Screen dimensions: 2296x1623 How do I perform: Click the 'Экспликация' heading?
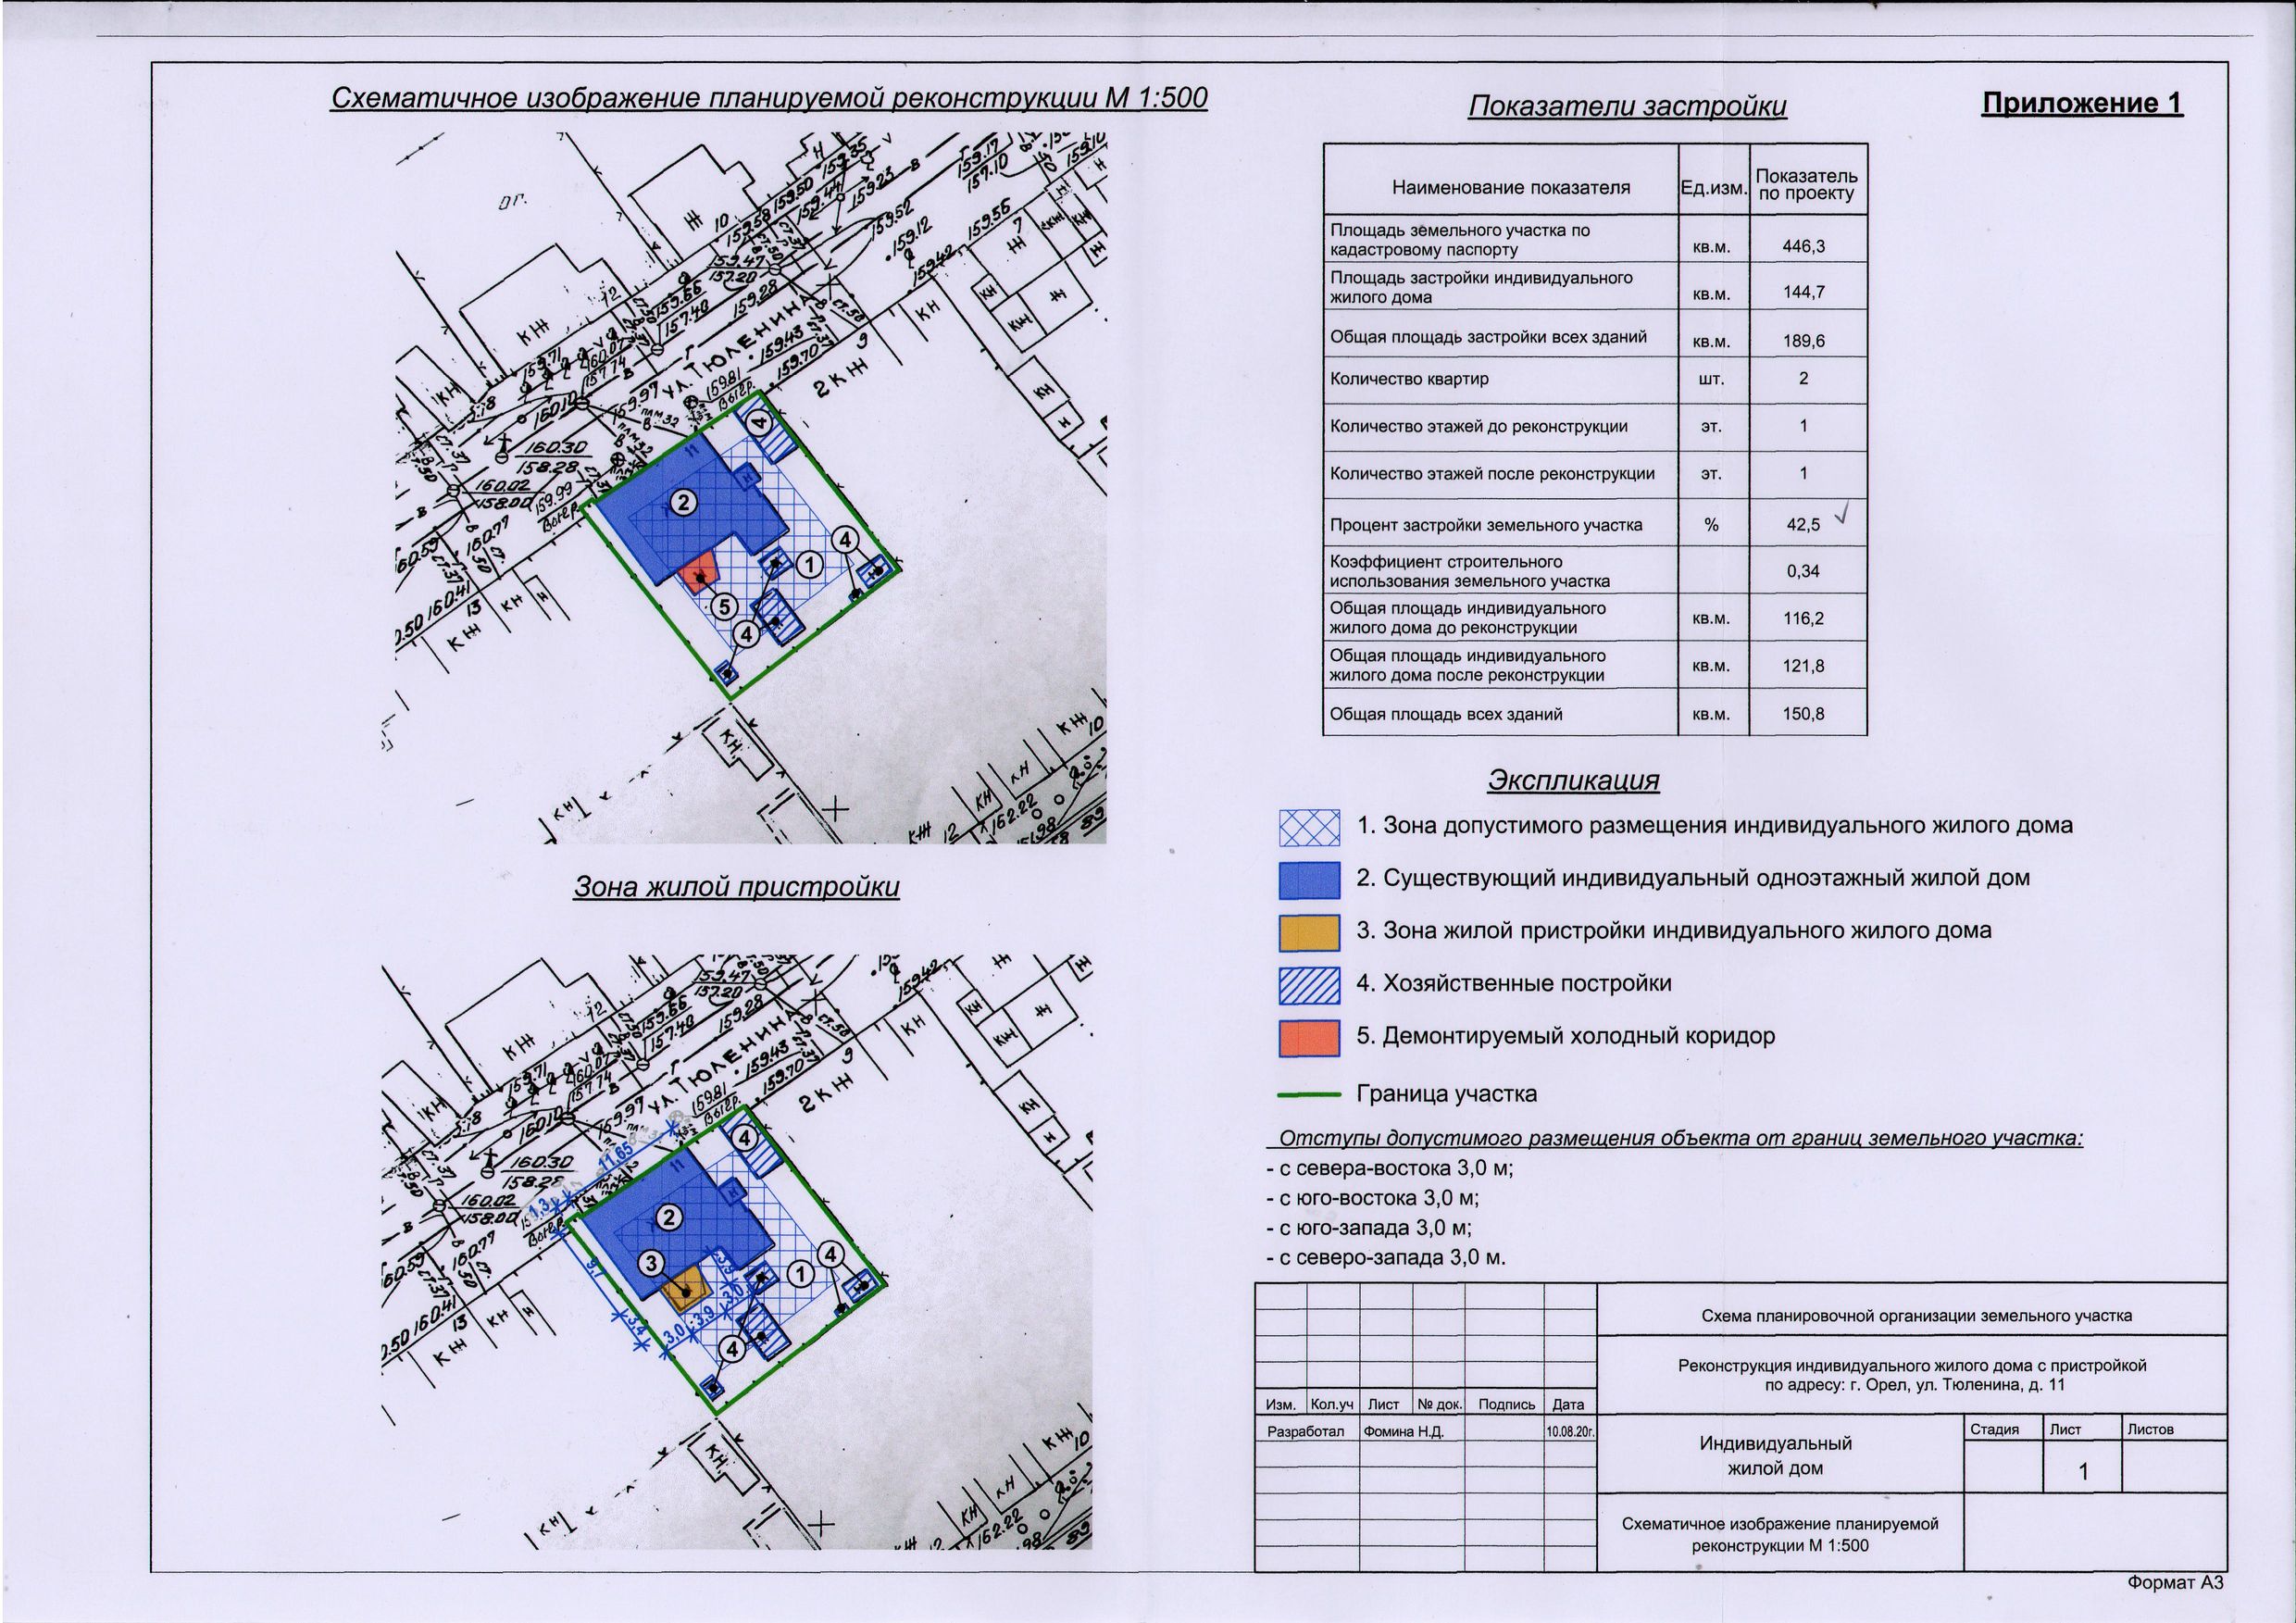1574,780
